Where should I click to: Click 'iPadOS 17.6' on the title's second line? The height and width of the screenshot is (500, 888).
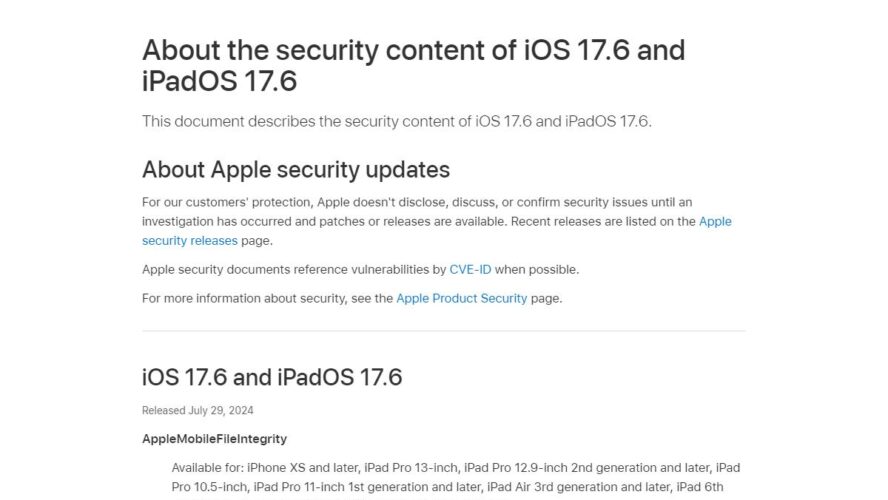pyautogui.click(x=219, y=81)
